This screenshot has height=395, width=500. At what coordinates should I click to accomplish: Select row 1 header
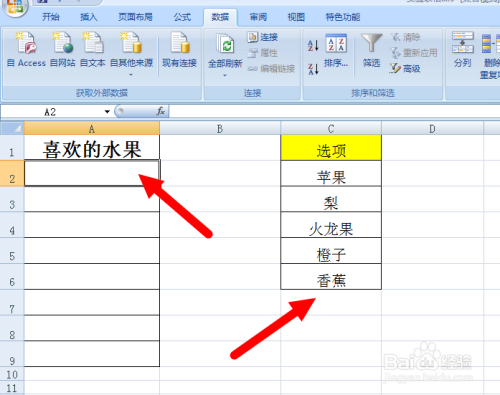[x=12, y=147]
